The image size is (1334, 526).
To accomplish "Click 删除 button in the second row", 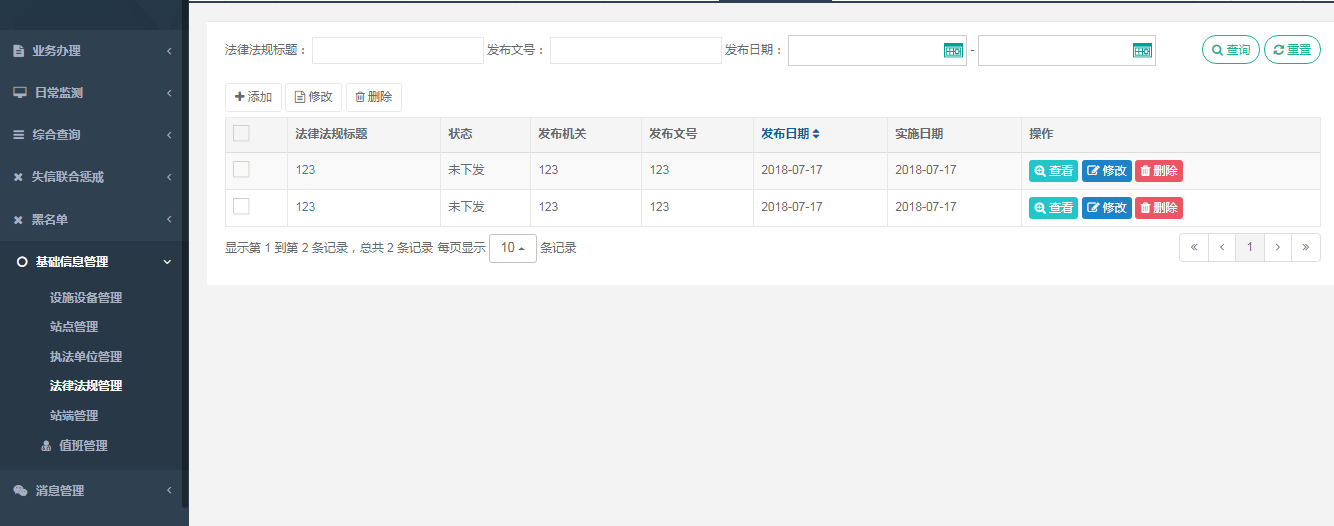I will tap(1159, 208).
